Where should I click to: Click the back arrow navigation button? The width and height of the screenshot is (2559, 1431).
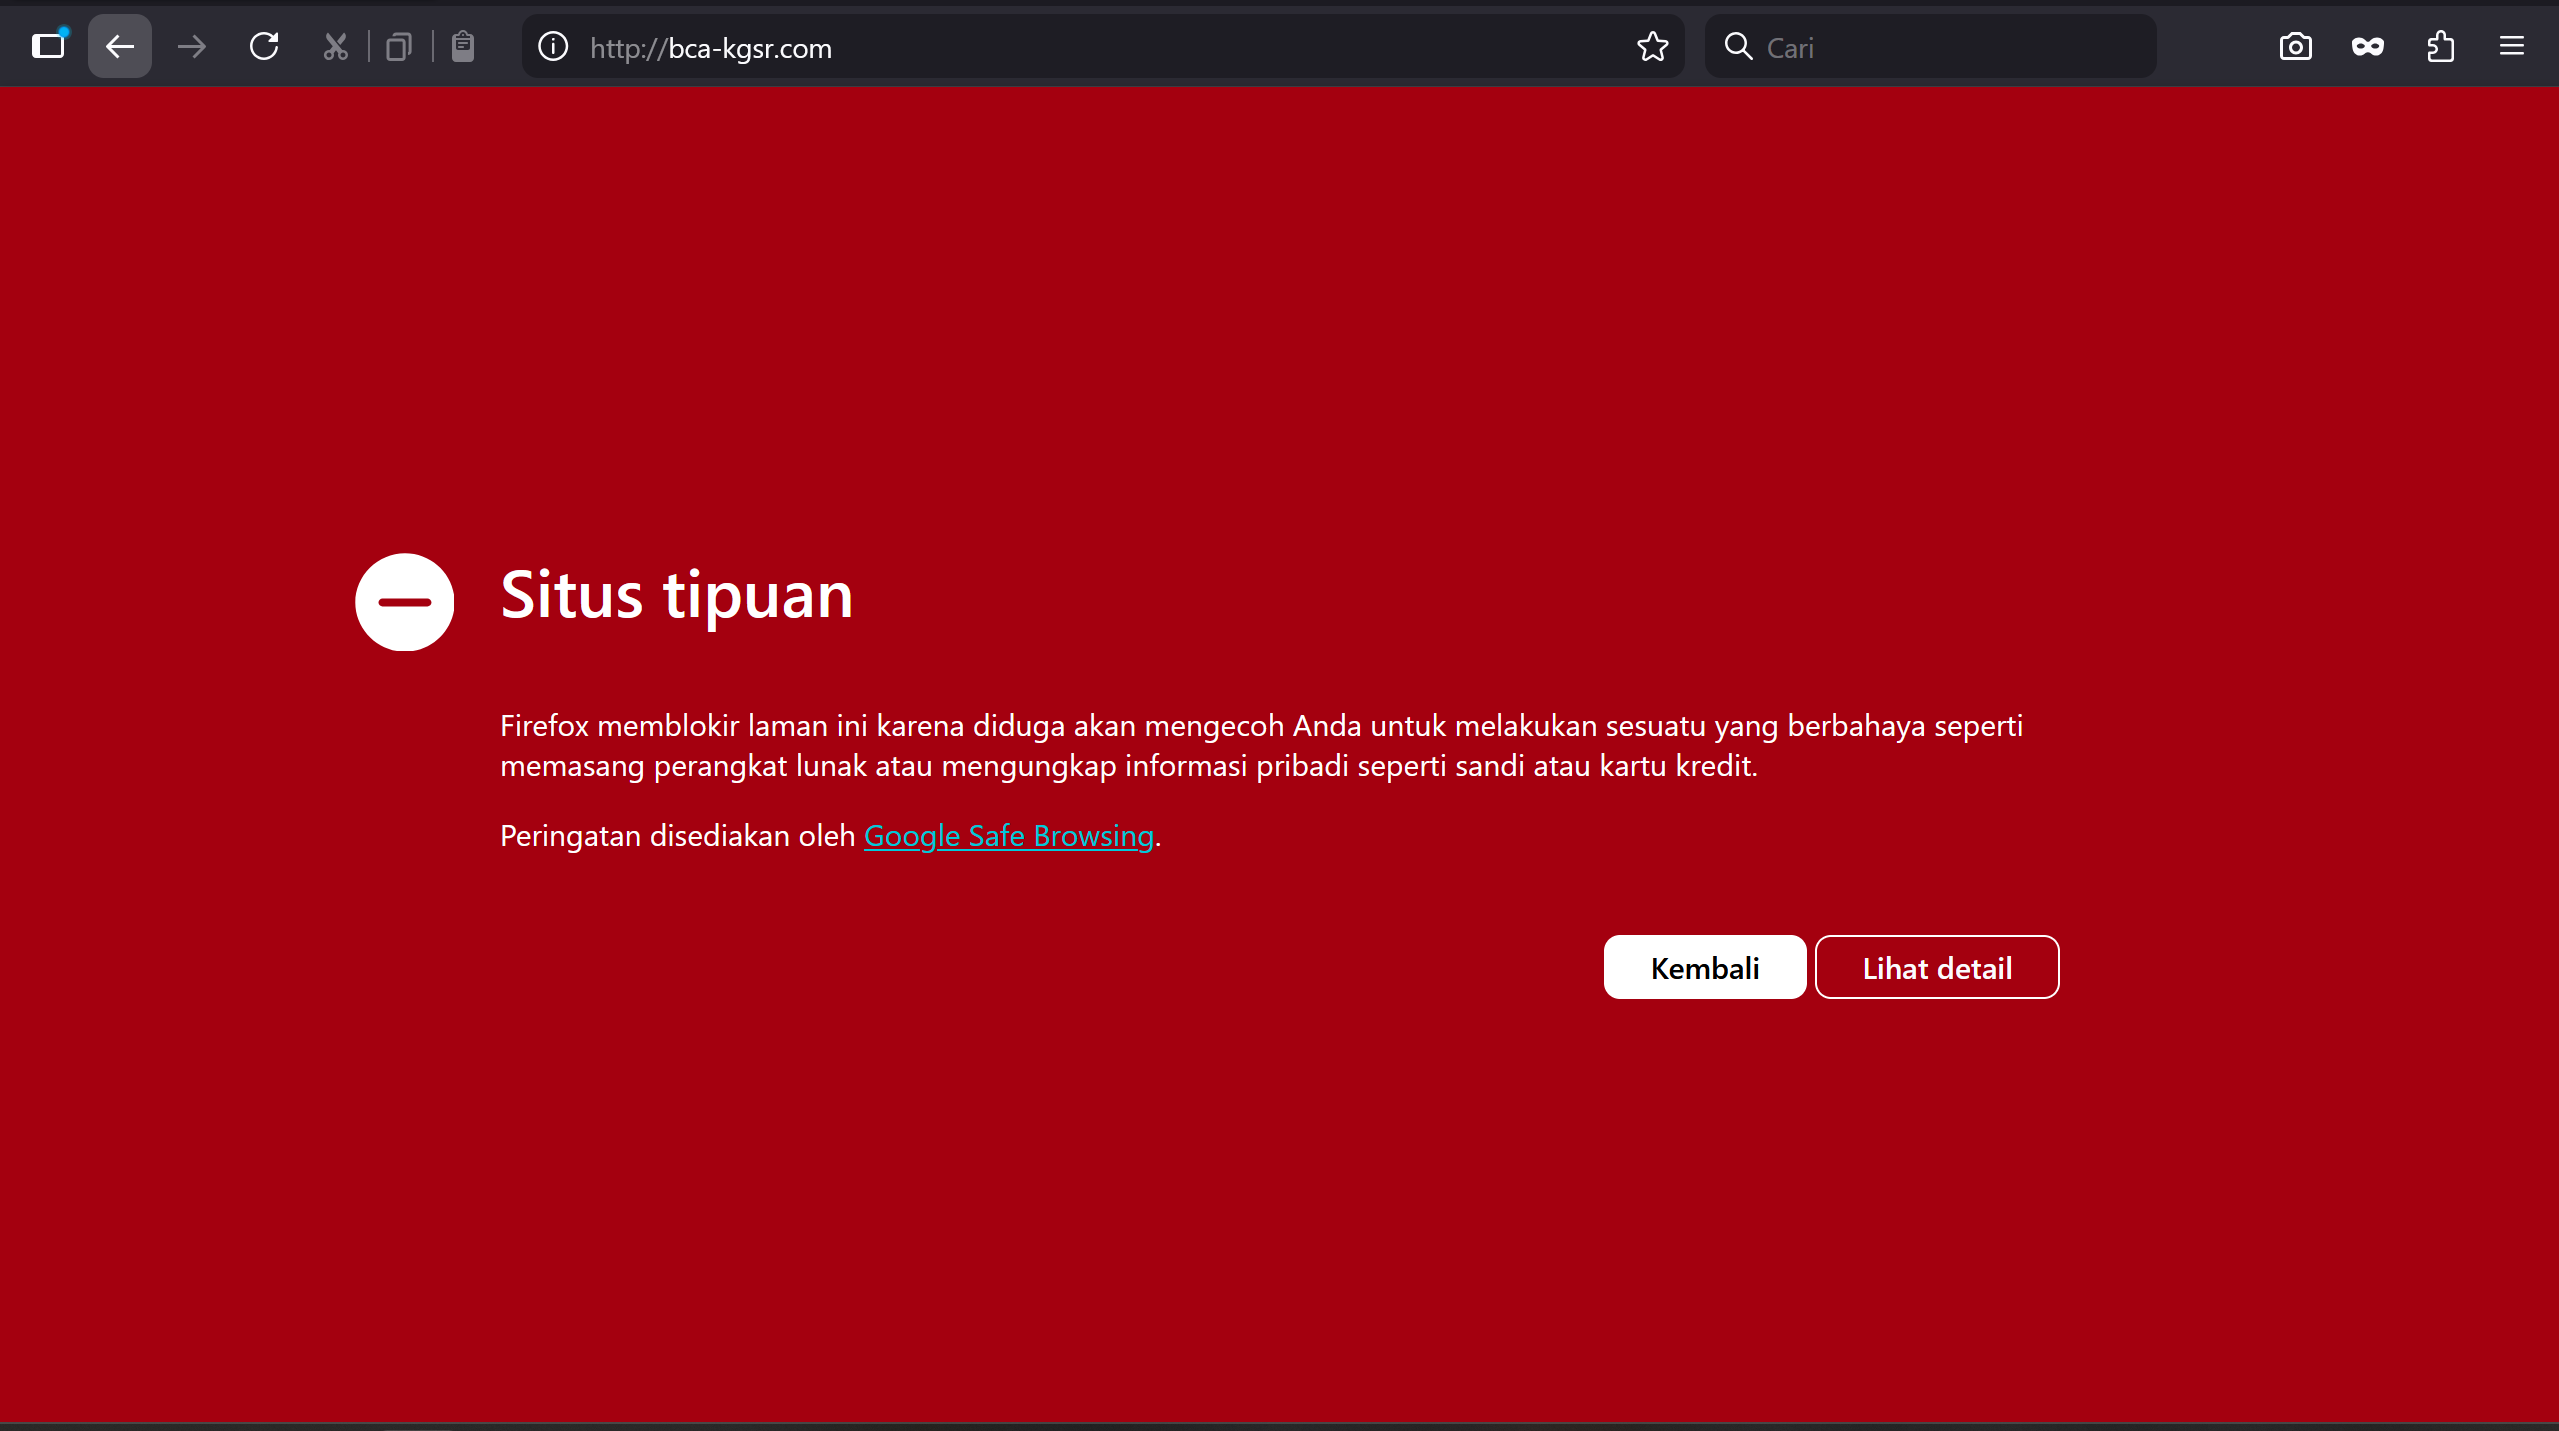click(x=120, y=46)
